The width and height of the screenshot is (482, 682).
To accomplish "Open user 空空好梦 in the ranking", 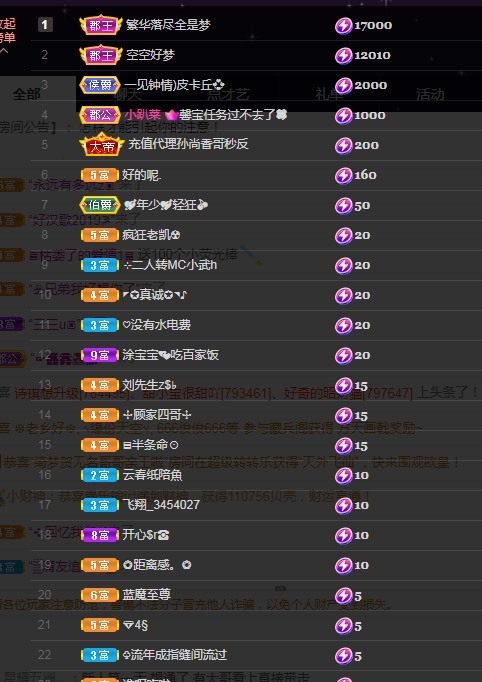I will pyautogui.click(x=150, y=55).
